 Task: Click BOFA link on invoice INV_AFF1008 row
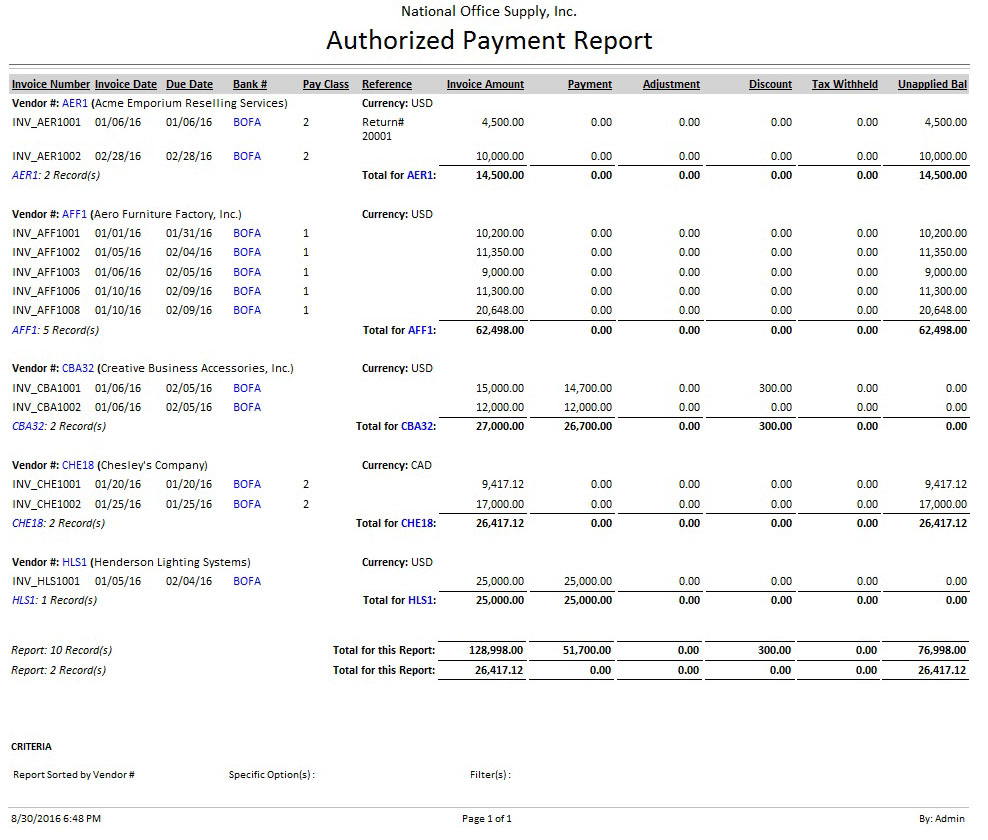click(247, 310)
